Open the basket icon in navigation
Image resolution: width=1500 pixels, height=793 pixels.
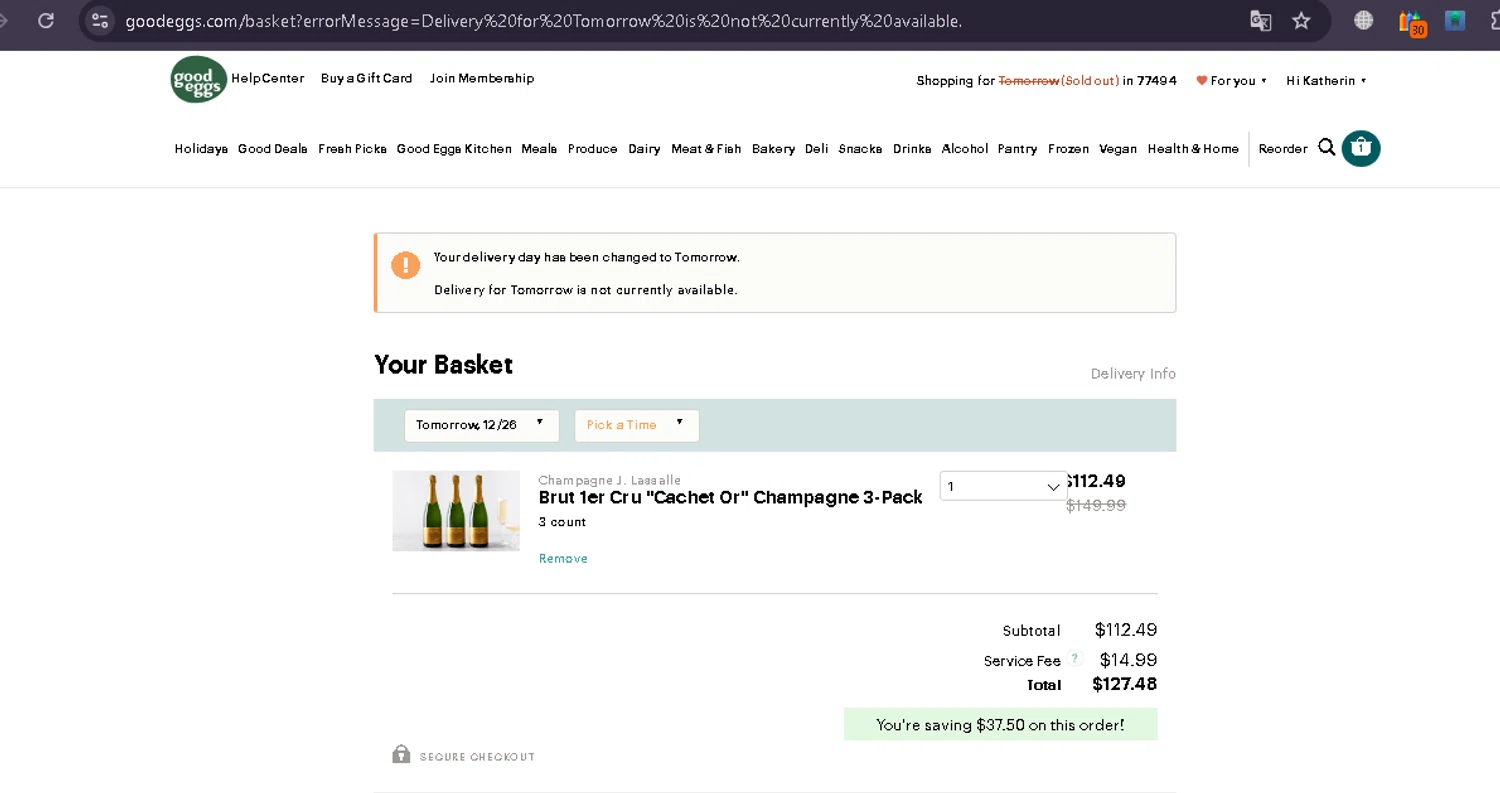[x=1360, y=148]
